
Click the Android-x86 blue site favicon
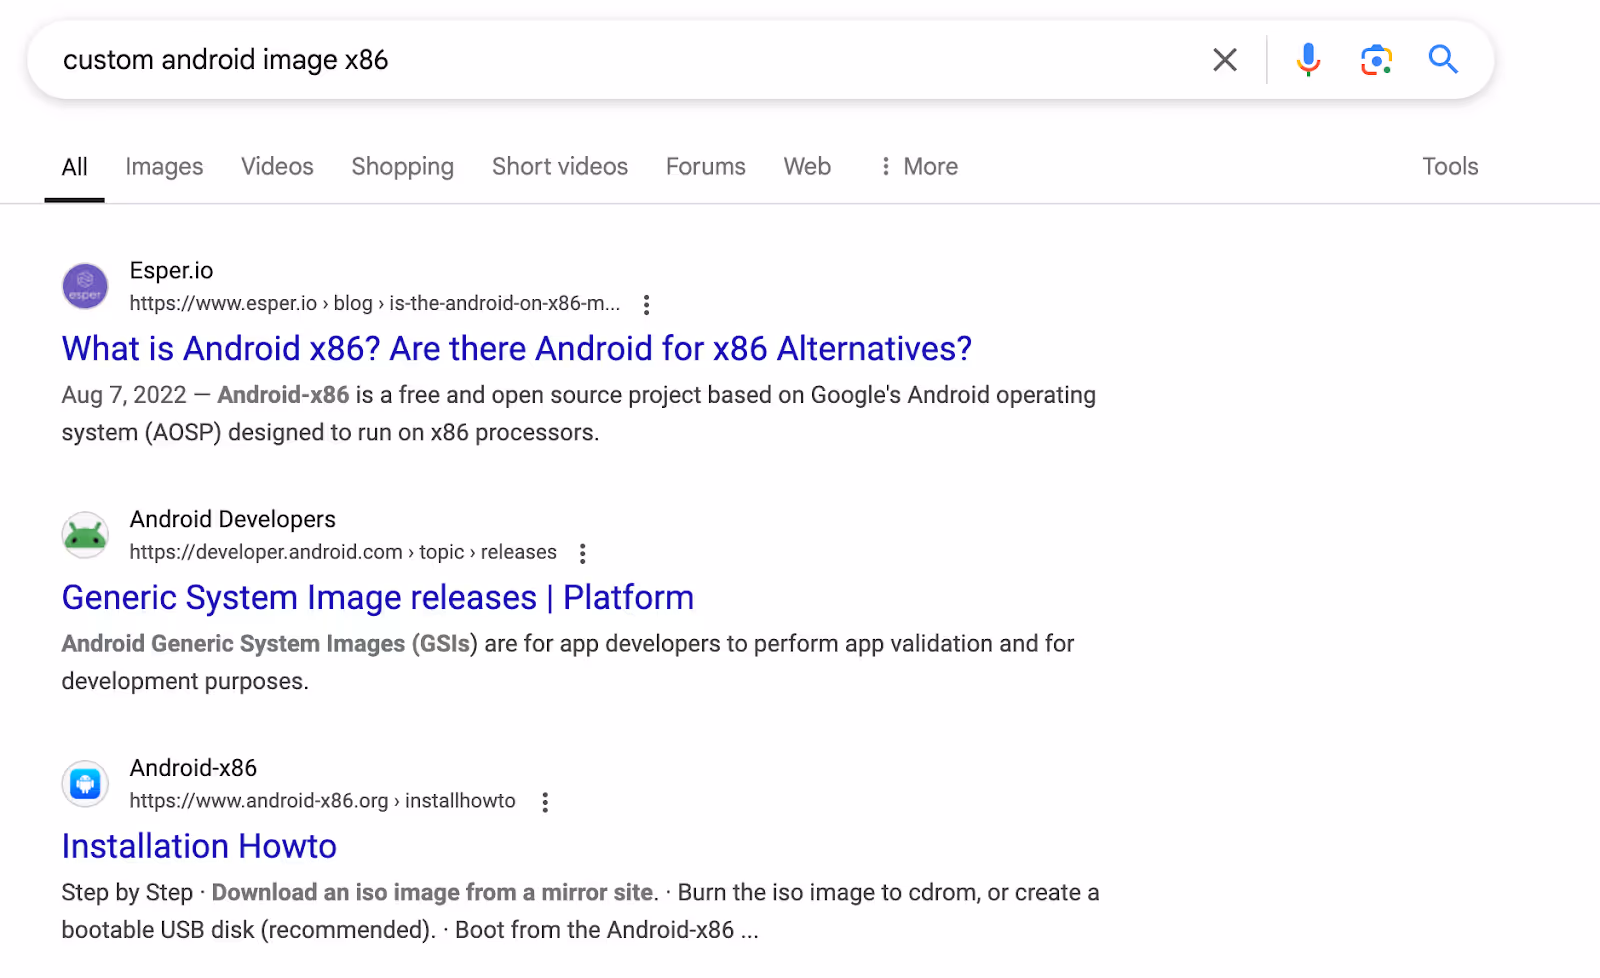[85, 784]
